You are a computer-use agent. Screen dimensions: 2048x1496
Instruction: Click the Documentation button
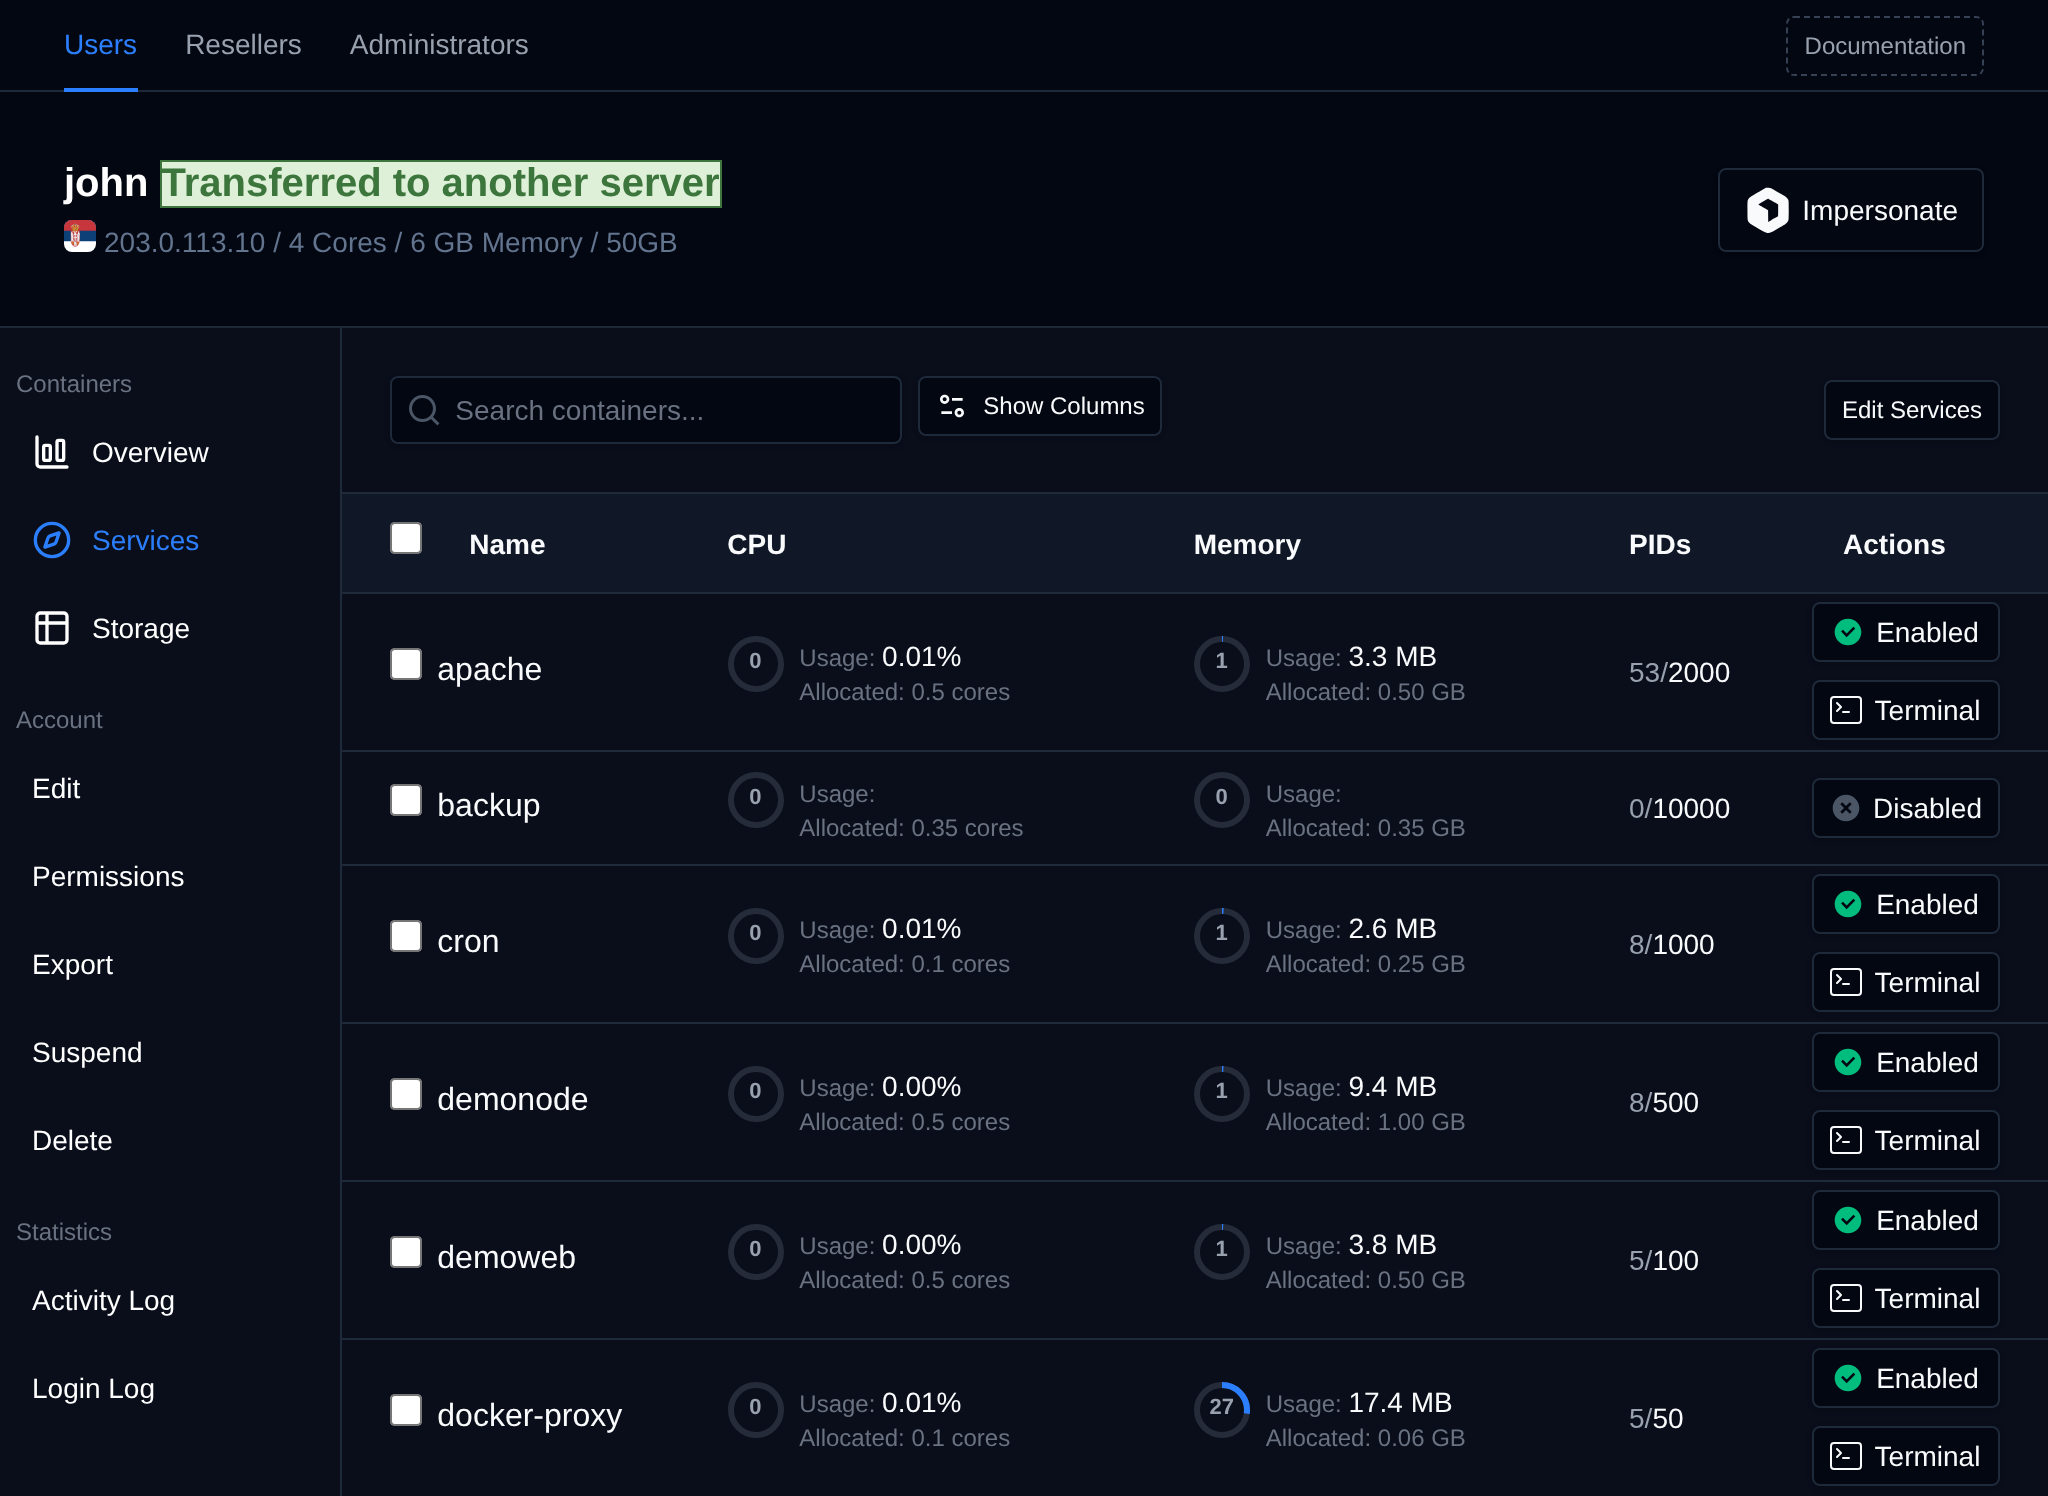point(1885,46)
